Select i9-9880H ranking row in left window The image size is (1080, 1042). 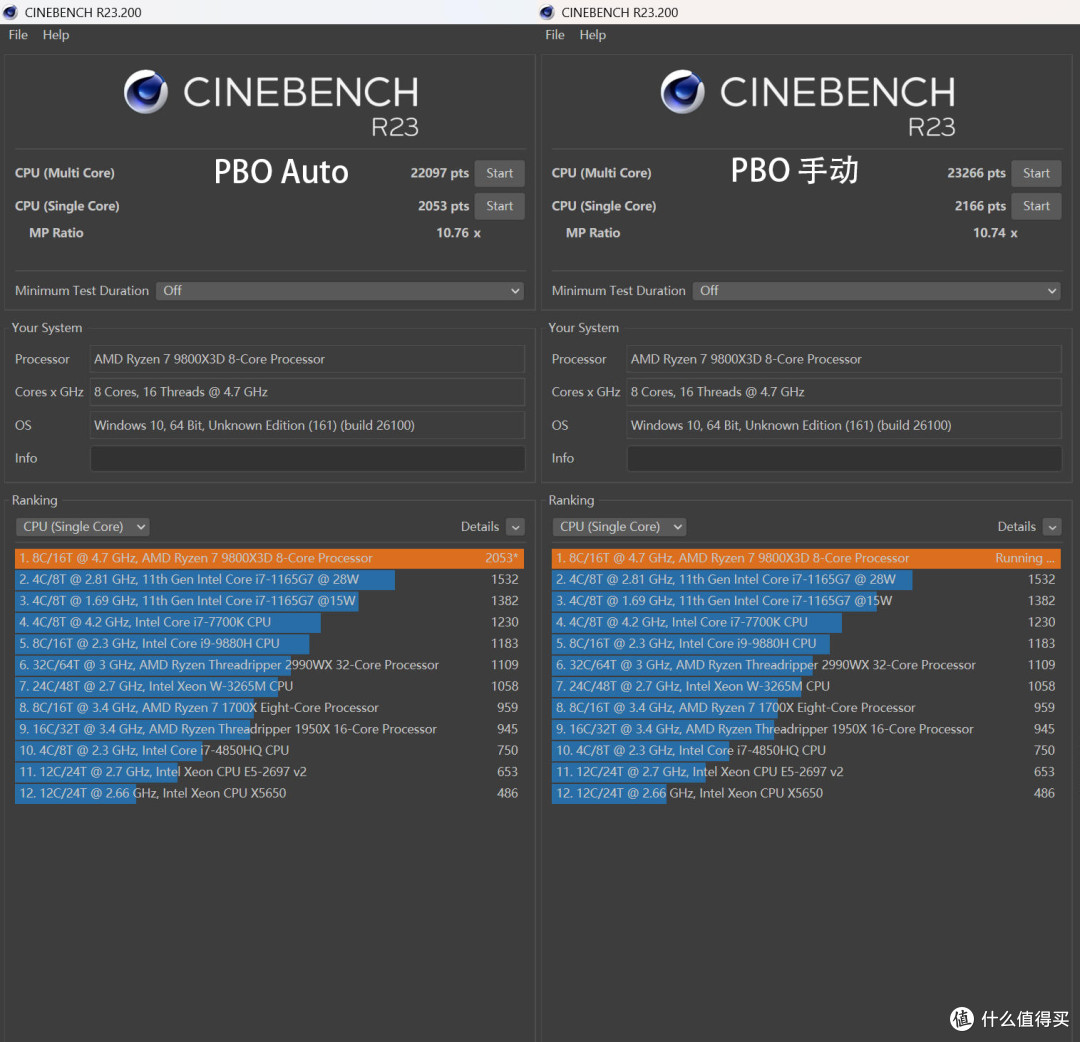coord(269,643)
